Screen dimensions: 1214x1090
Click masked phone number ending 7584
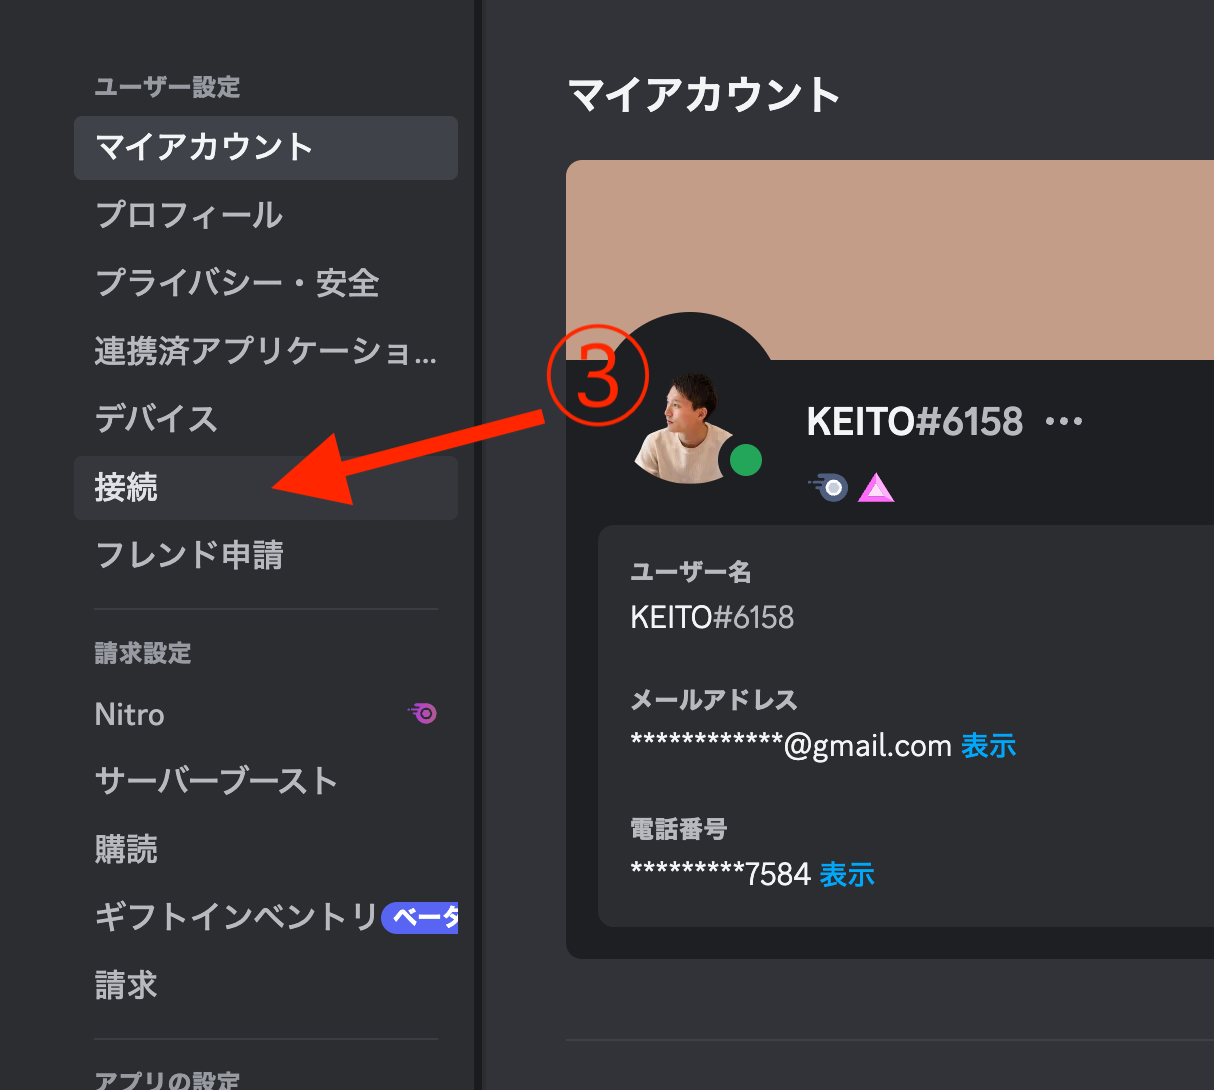pos(720,875)
